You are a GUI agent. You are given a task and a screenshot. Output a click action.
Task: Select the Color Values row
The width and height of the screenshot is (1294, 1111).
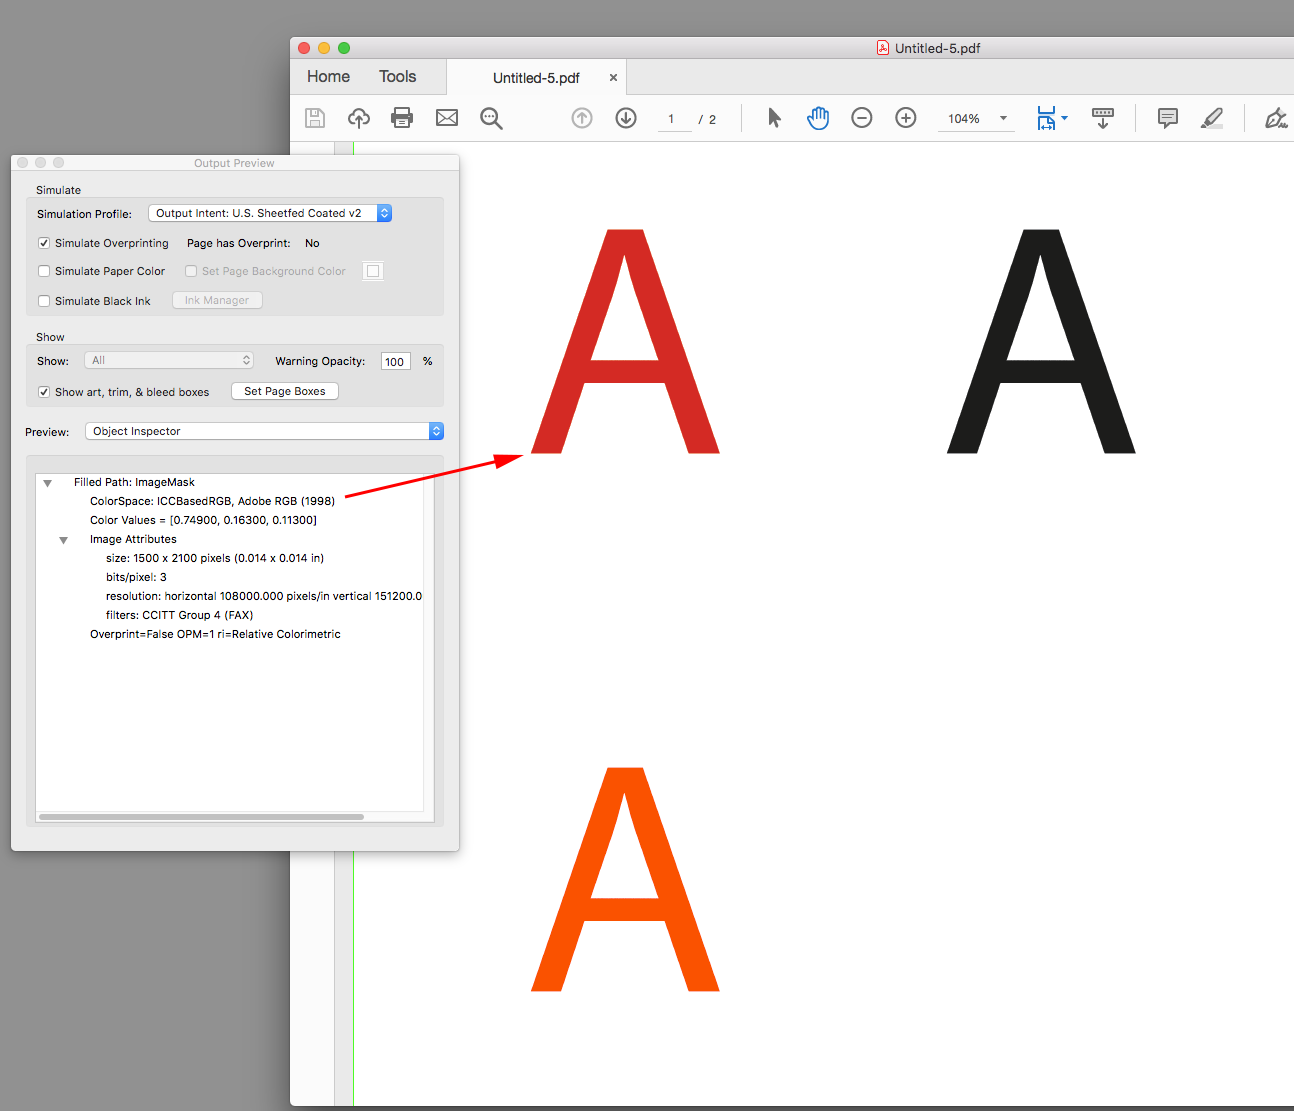click(x=203, y=520)
